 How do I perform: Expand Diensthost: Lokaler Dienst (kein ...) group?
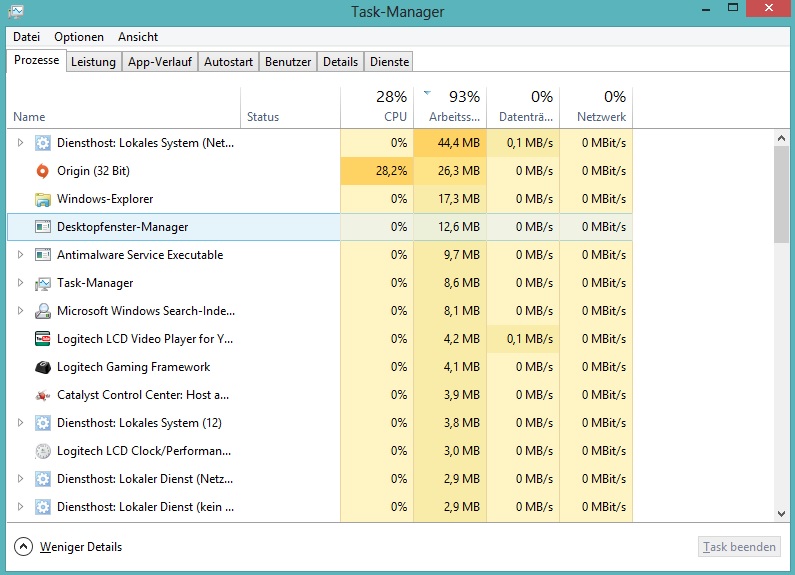[20, 506]
